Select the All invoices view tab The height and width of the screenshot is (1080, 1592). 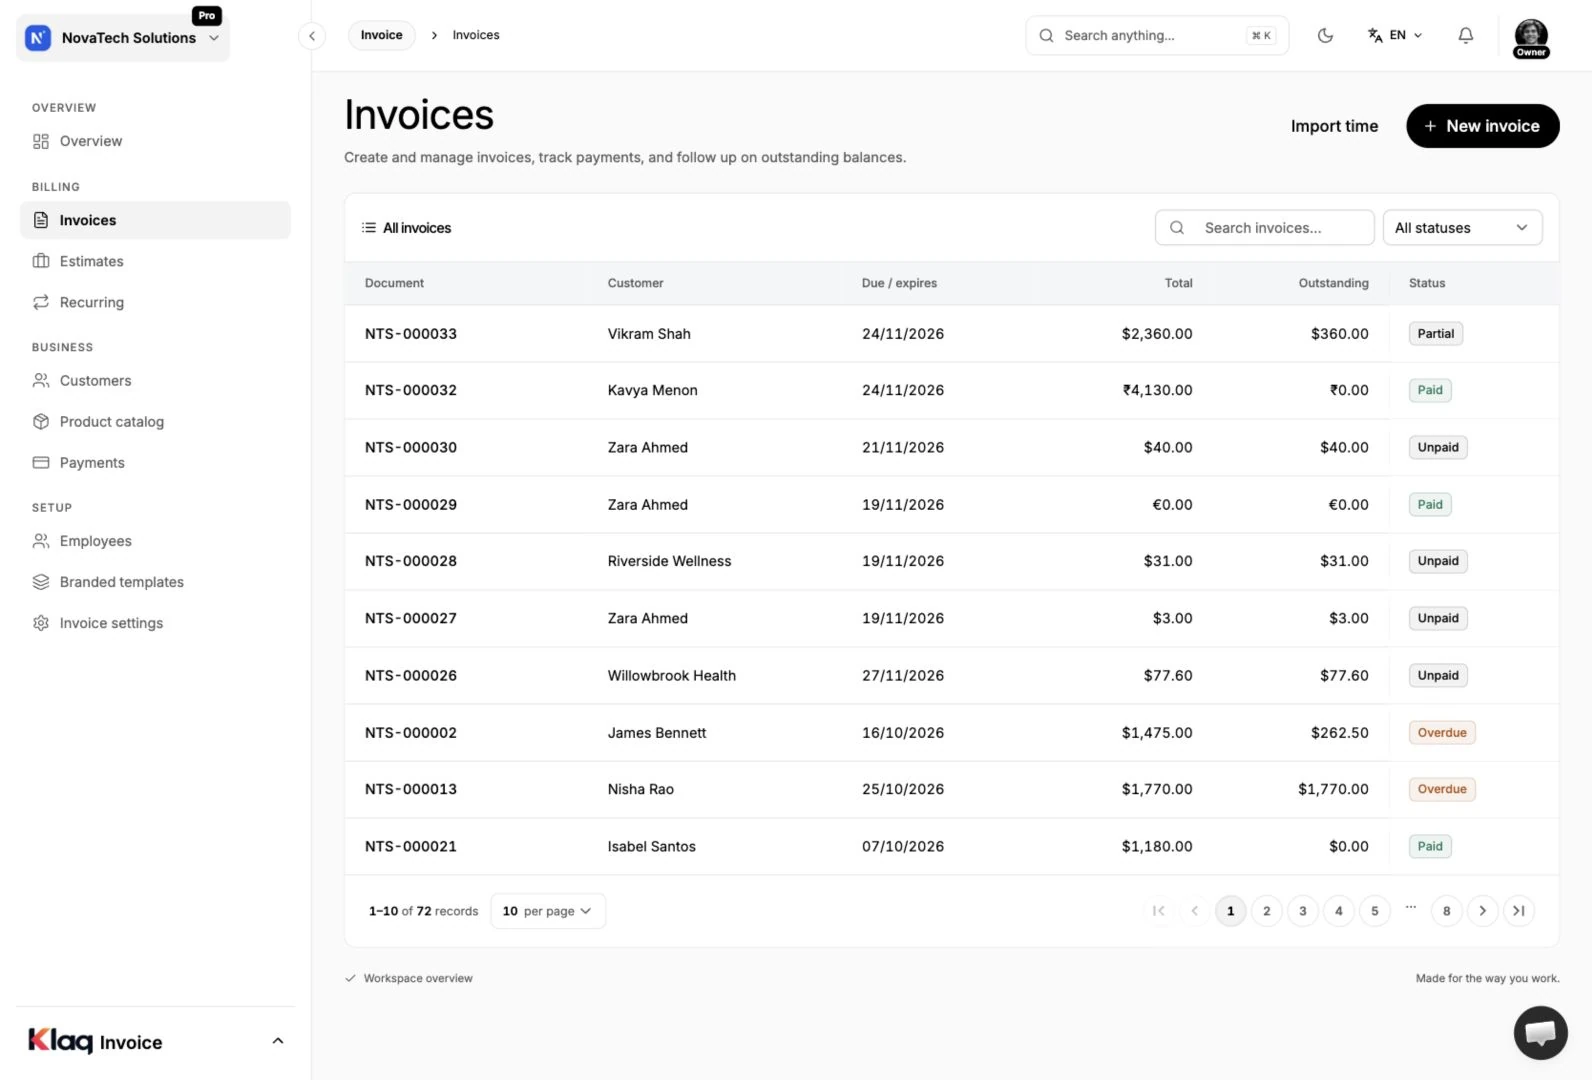[x=406, y=228]
